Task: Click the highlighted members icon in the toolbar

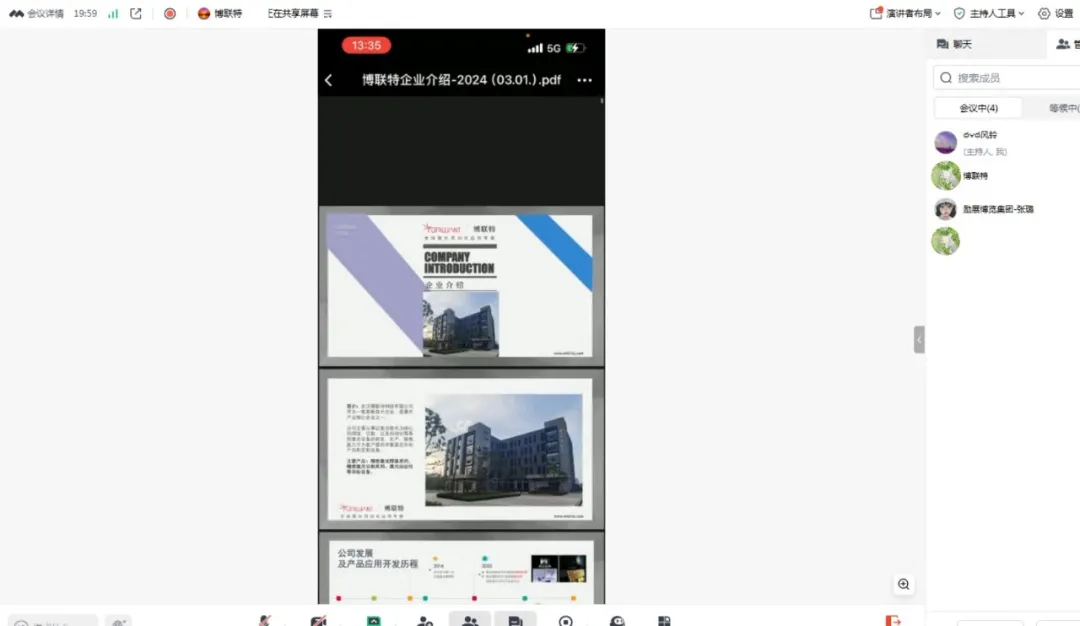Action: pos(470,619)
